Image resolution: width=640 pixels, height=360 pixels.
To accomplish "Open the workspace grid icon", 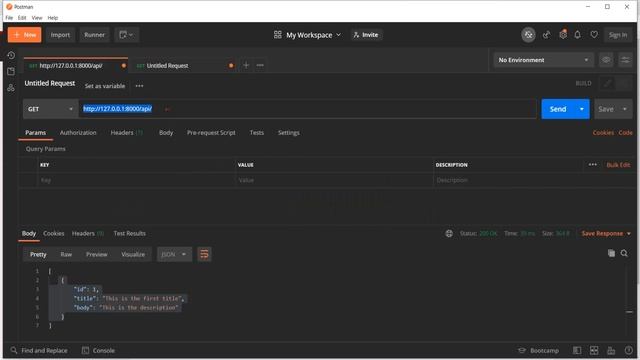I will point(278,35).
